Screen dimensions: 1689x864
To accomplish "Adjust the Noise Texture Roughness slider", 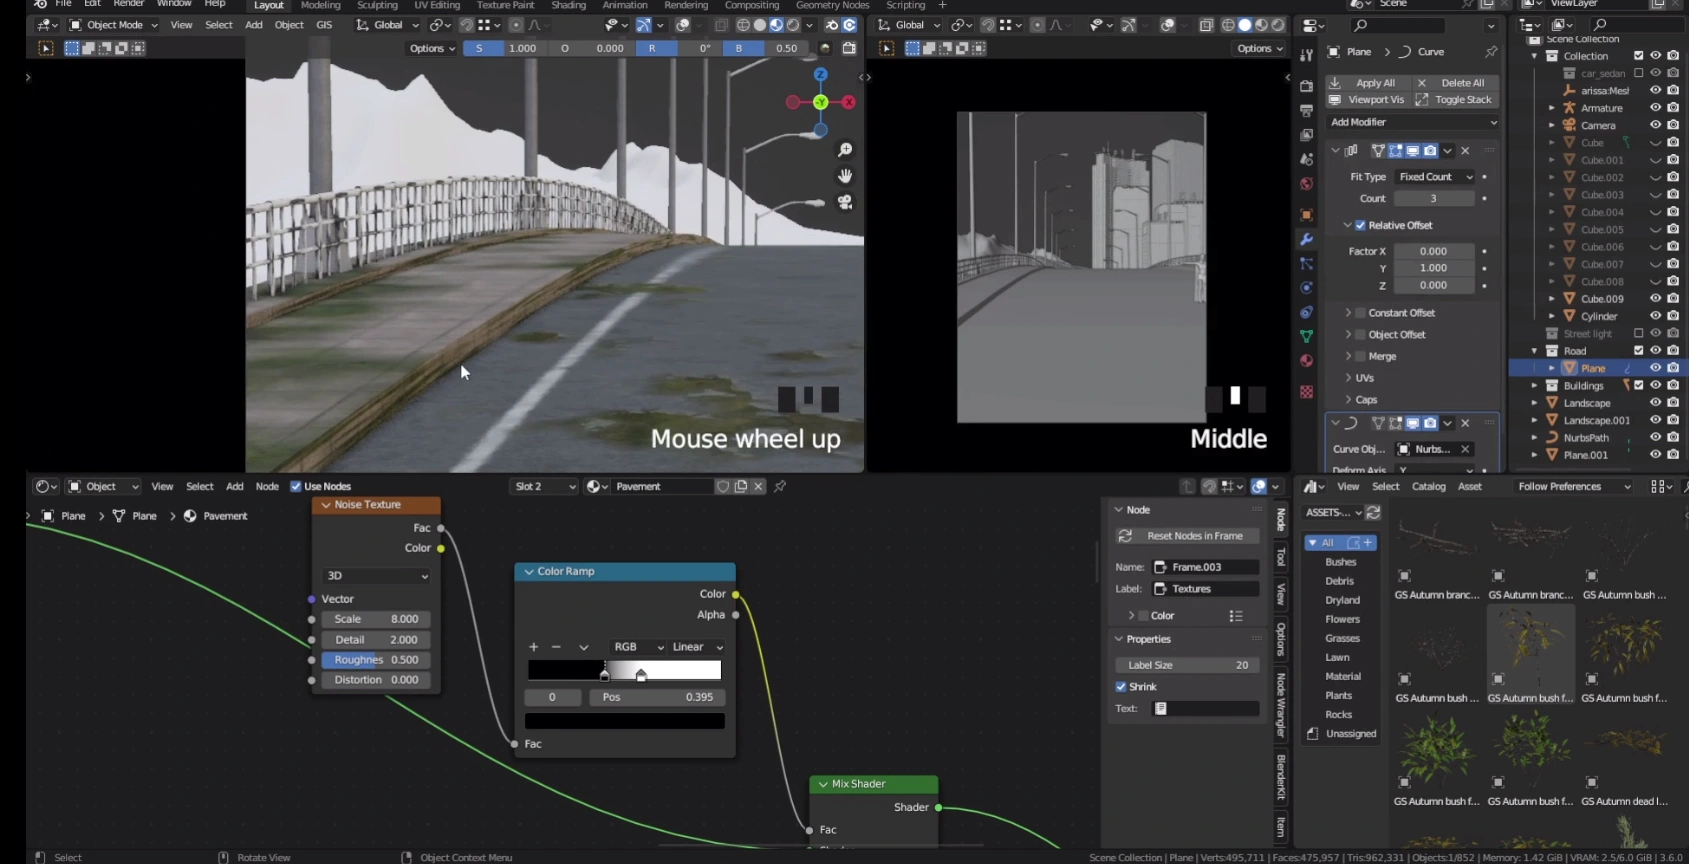I will point(376,660).
